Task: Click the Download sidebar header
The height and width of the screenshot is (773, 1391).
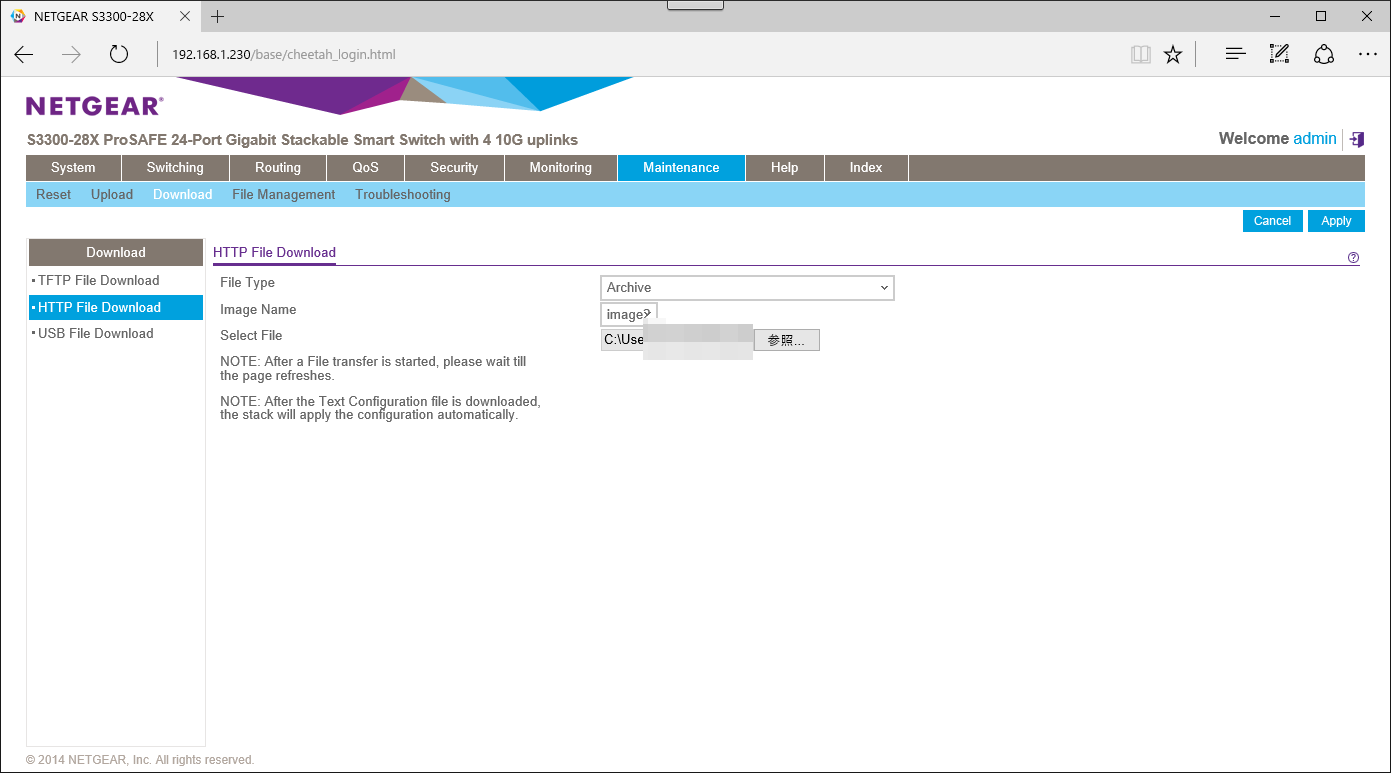Action: (116, 253)
